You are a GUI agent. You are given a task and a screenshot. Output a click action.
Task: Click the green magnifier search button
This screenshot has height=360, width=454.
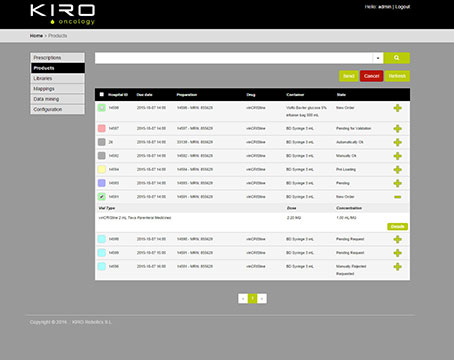coord(396,58)
